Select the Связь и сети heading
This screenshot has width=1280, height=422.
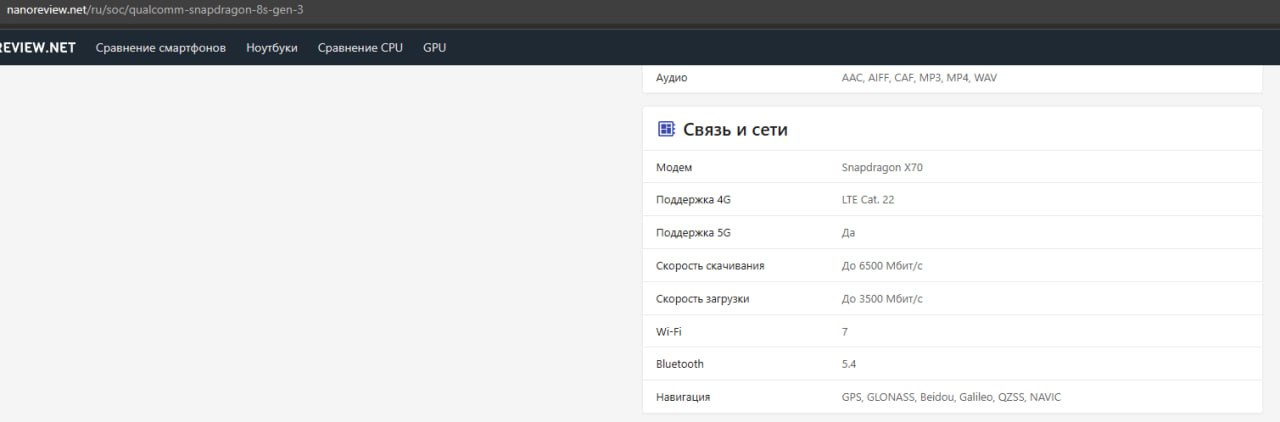735,129
